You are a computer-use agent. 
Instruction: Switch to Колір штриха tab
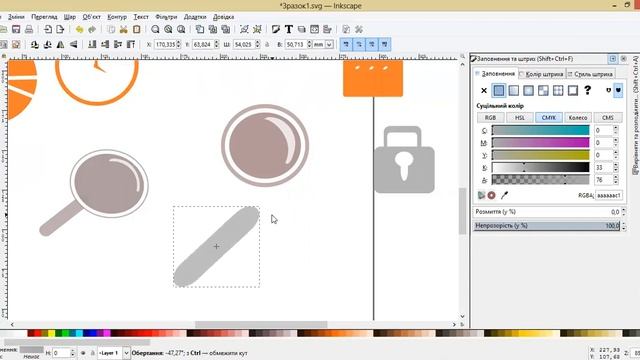541,74
